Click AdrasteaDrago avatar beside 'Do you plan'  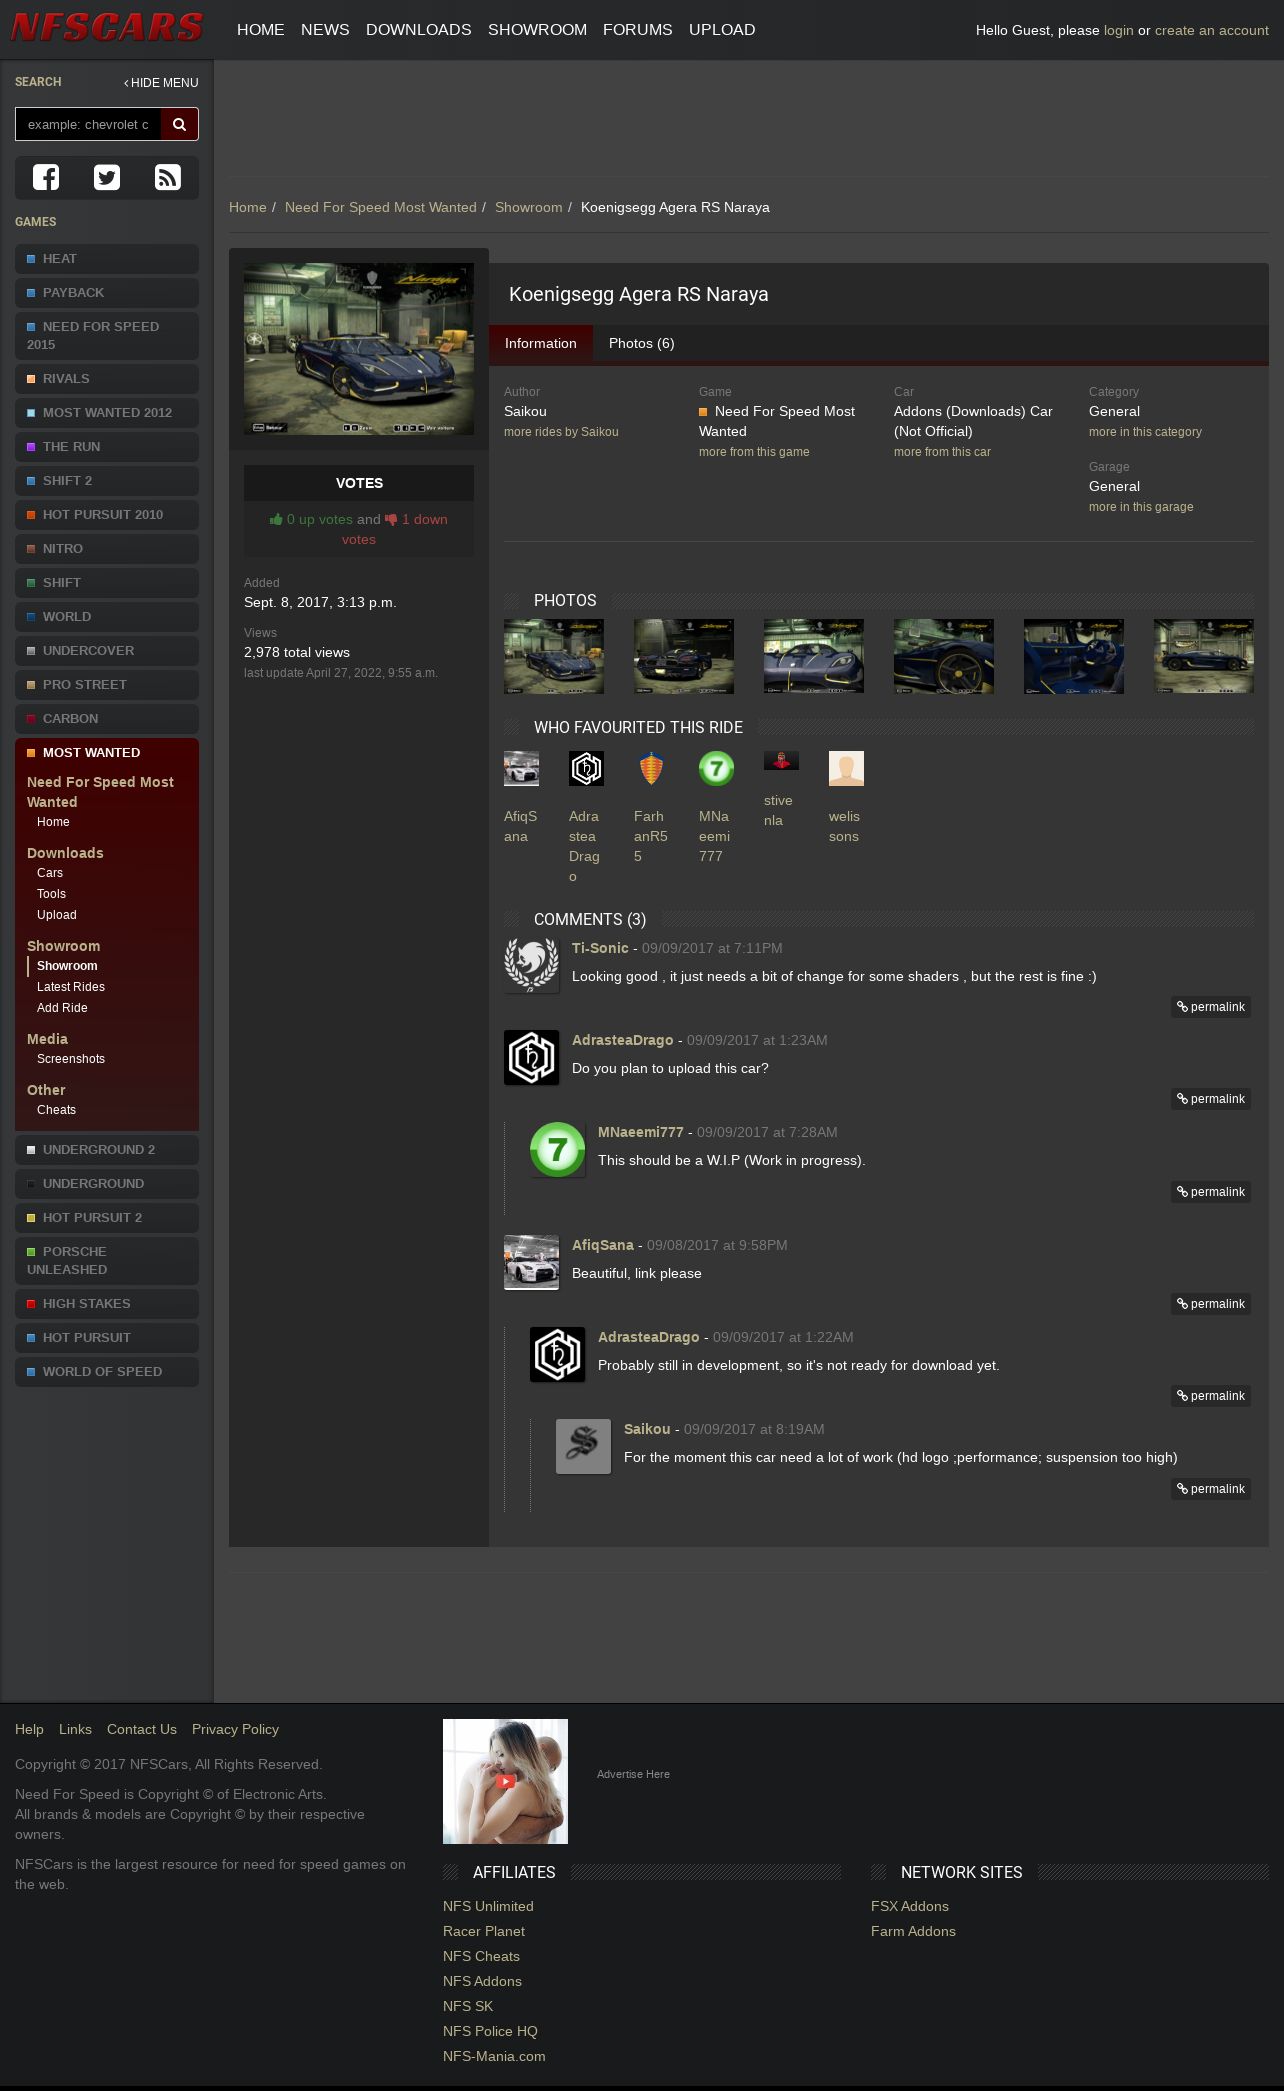click(531, 1057)
